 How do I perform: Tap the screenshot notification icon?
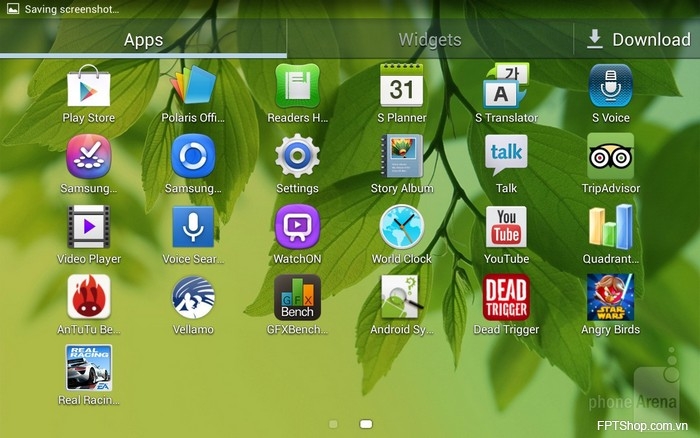click(x=12, y=8)
